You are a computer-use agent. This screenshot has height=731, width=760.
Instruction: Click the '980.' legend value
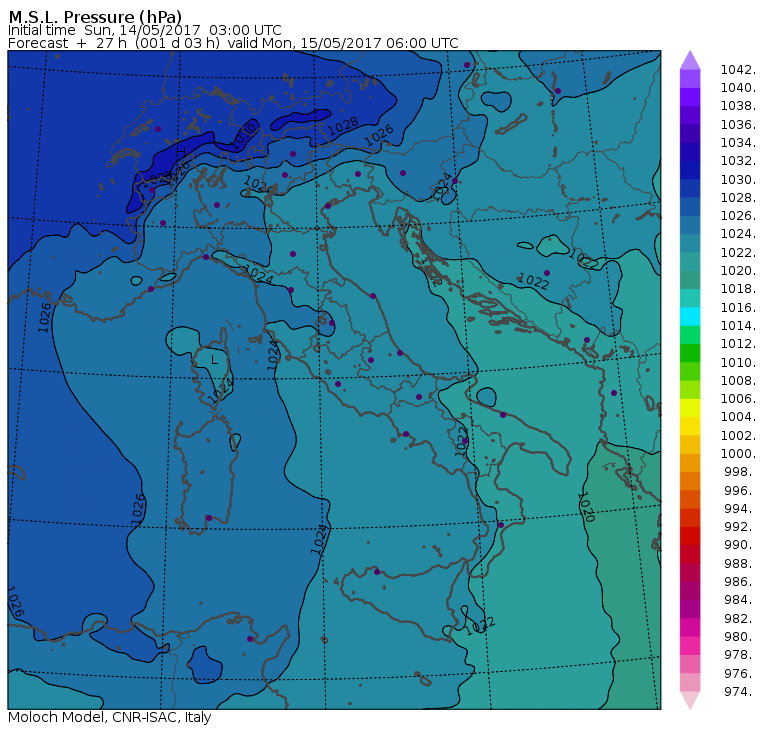tap(740, 636)
